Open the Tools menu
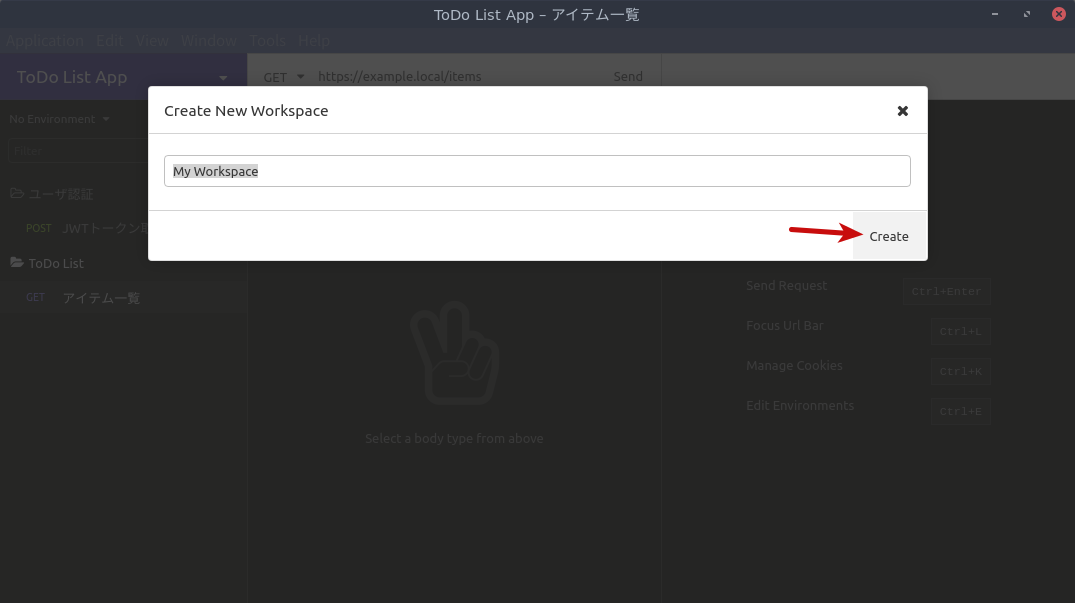The height and width of the screenshot is (603, 1075). (267, 40)
